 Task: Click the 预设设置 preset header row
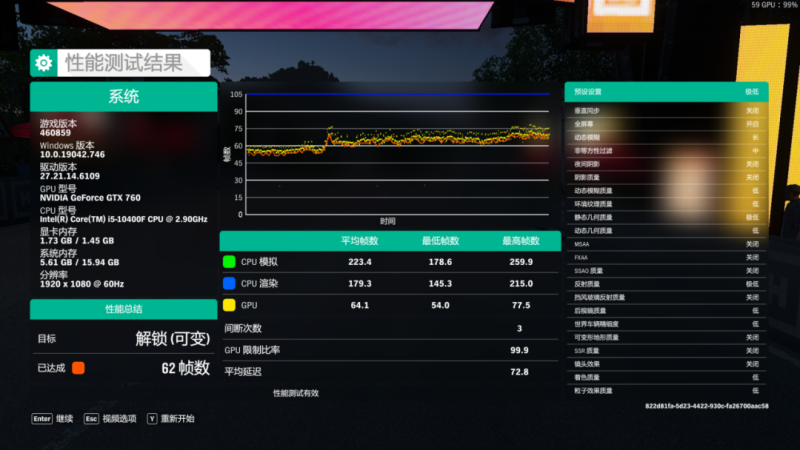click(x=666, y=92)
